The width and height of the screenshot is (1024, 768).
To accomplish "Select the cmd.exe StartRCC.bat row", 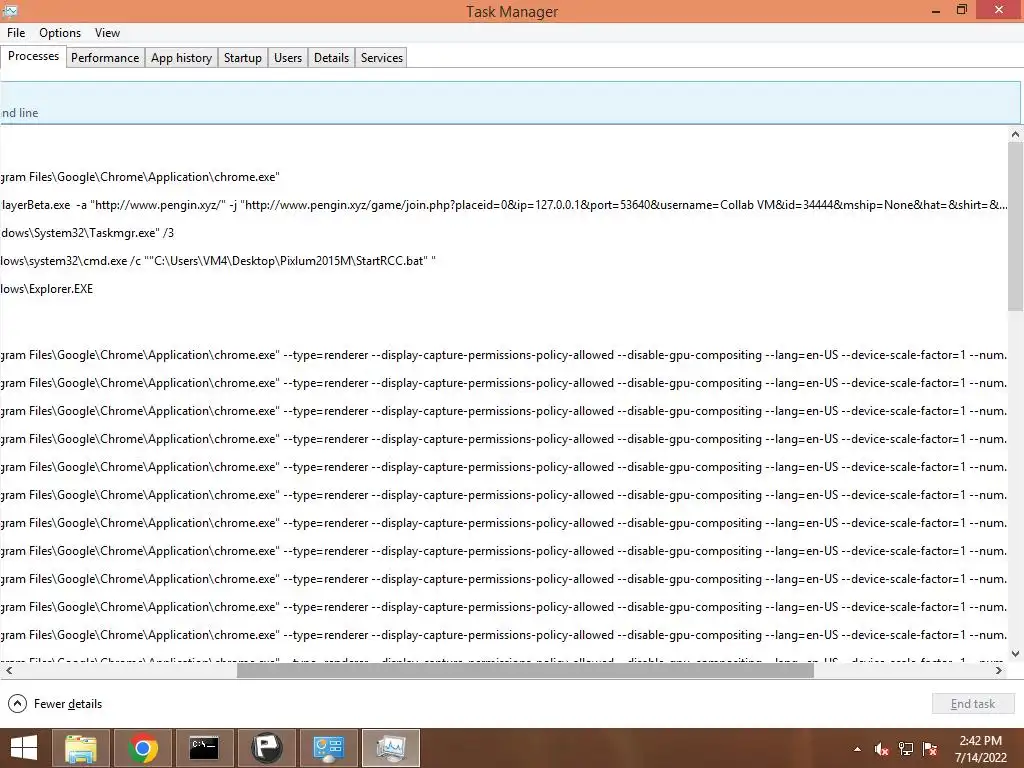I will tap(503, 261).
